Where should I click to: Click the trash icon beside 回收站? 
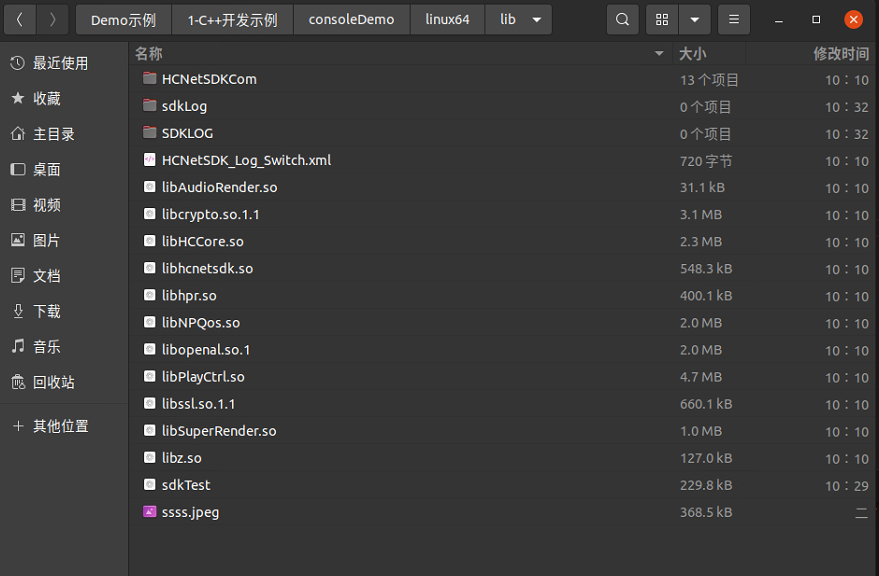coord(18,382)
